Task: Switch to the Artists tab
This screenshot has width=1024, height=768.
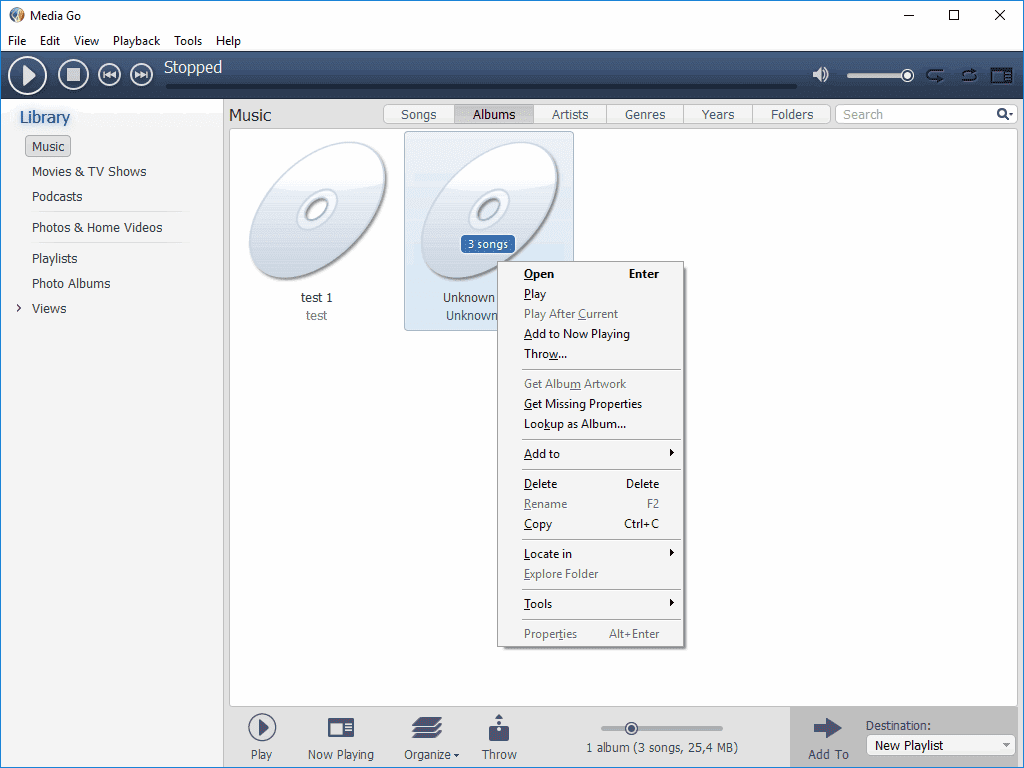Action: coord(570,114)
